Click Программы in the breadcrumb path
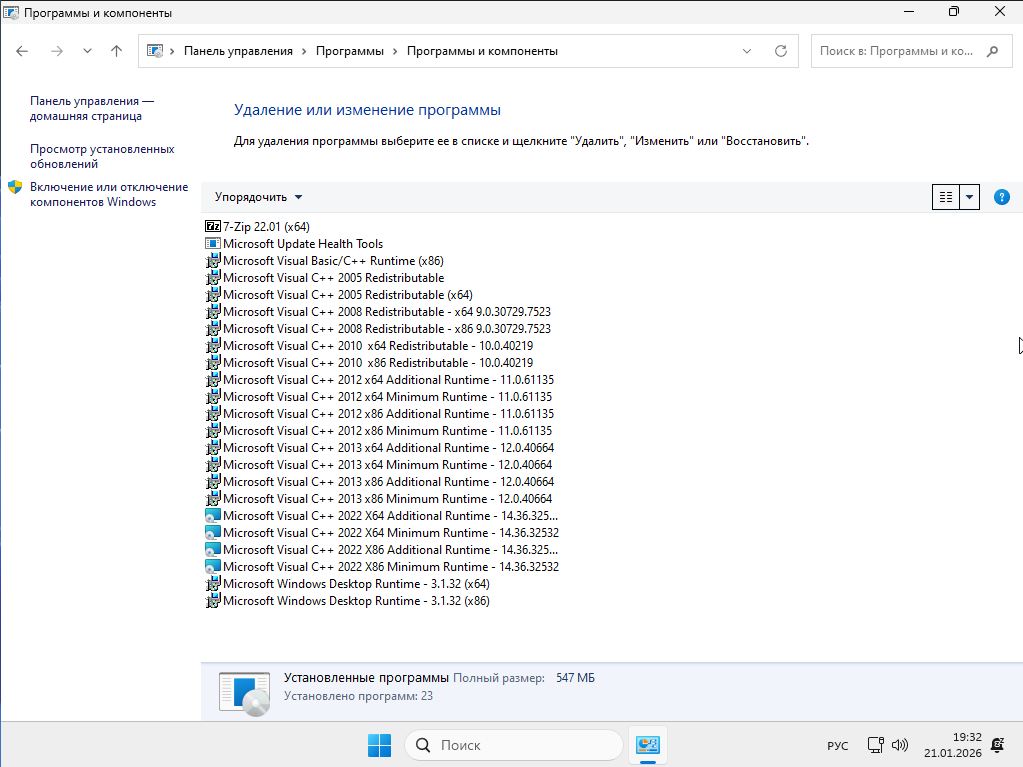This screenshot has height=767, width=1023. coord(349,51)
